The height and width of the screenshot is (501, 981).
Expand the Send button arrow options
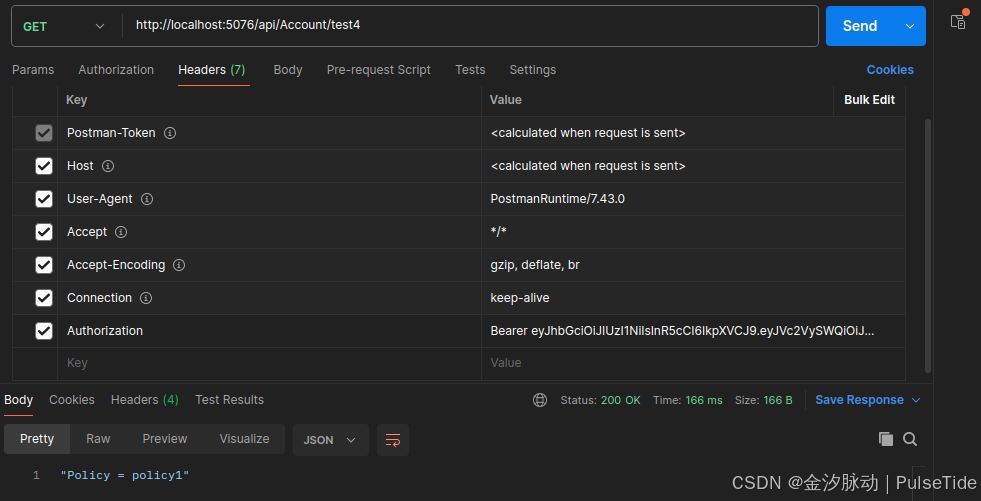pyautogui.click(x=910, y=26)
